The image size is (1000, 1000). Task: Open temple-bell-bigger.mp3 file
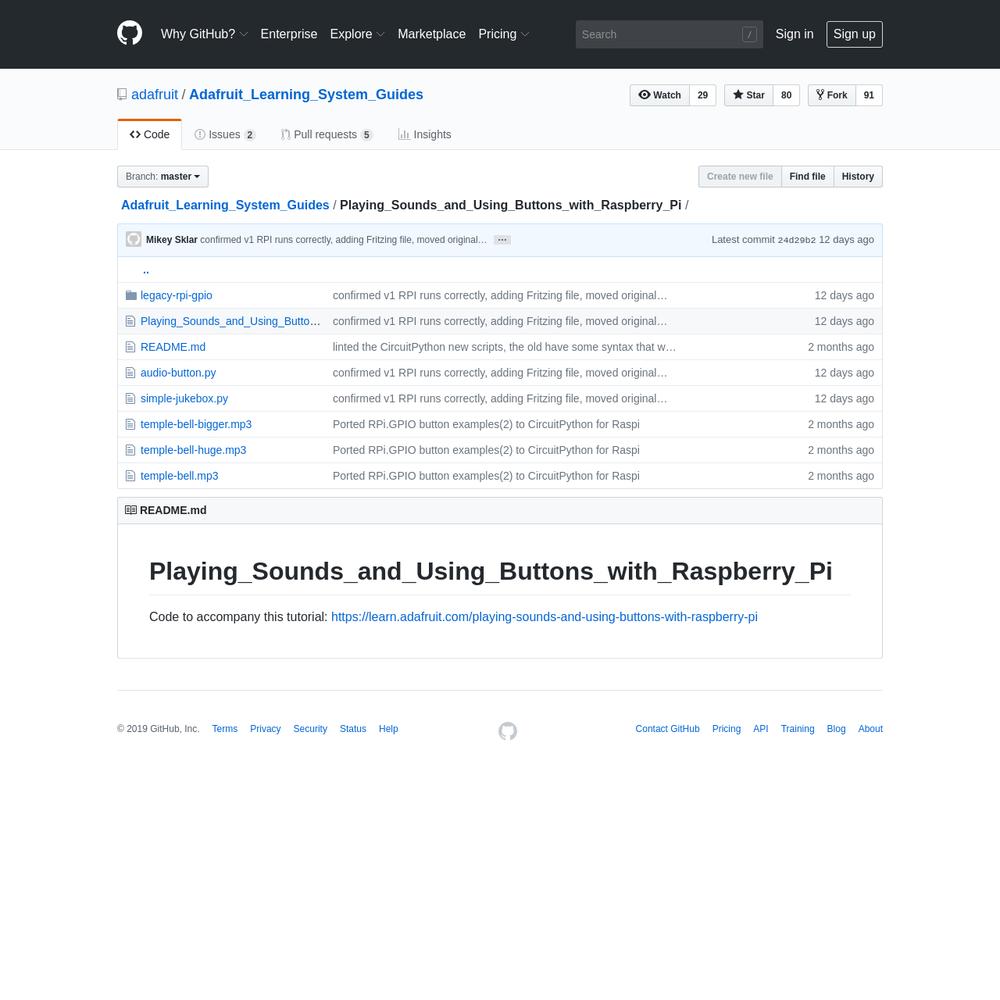coord(196,424)
